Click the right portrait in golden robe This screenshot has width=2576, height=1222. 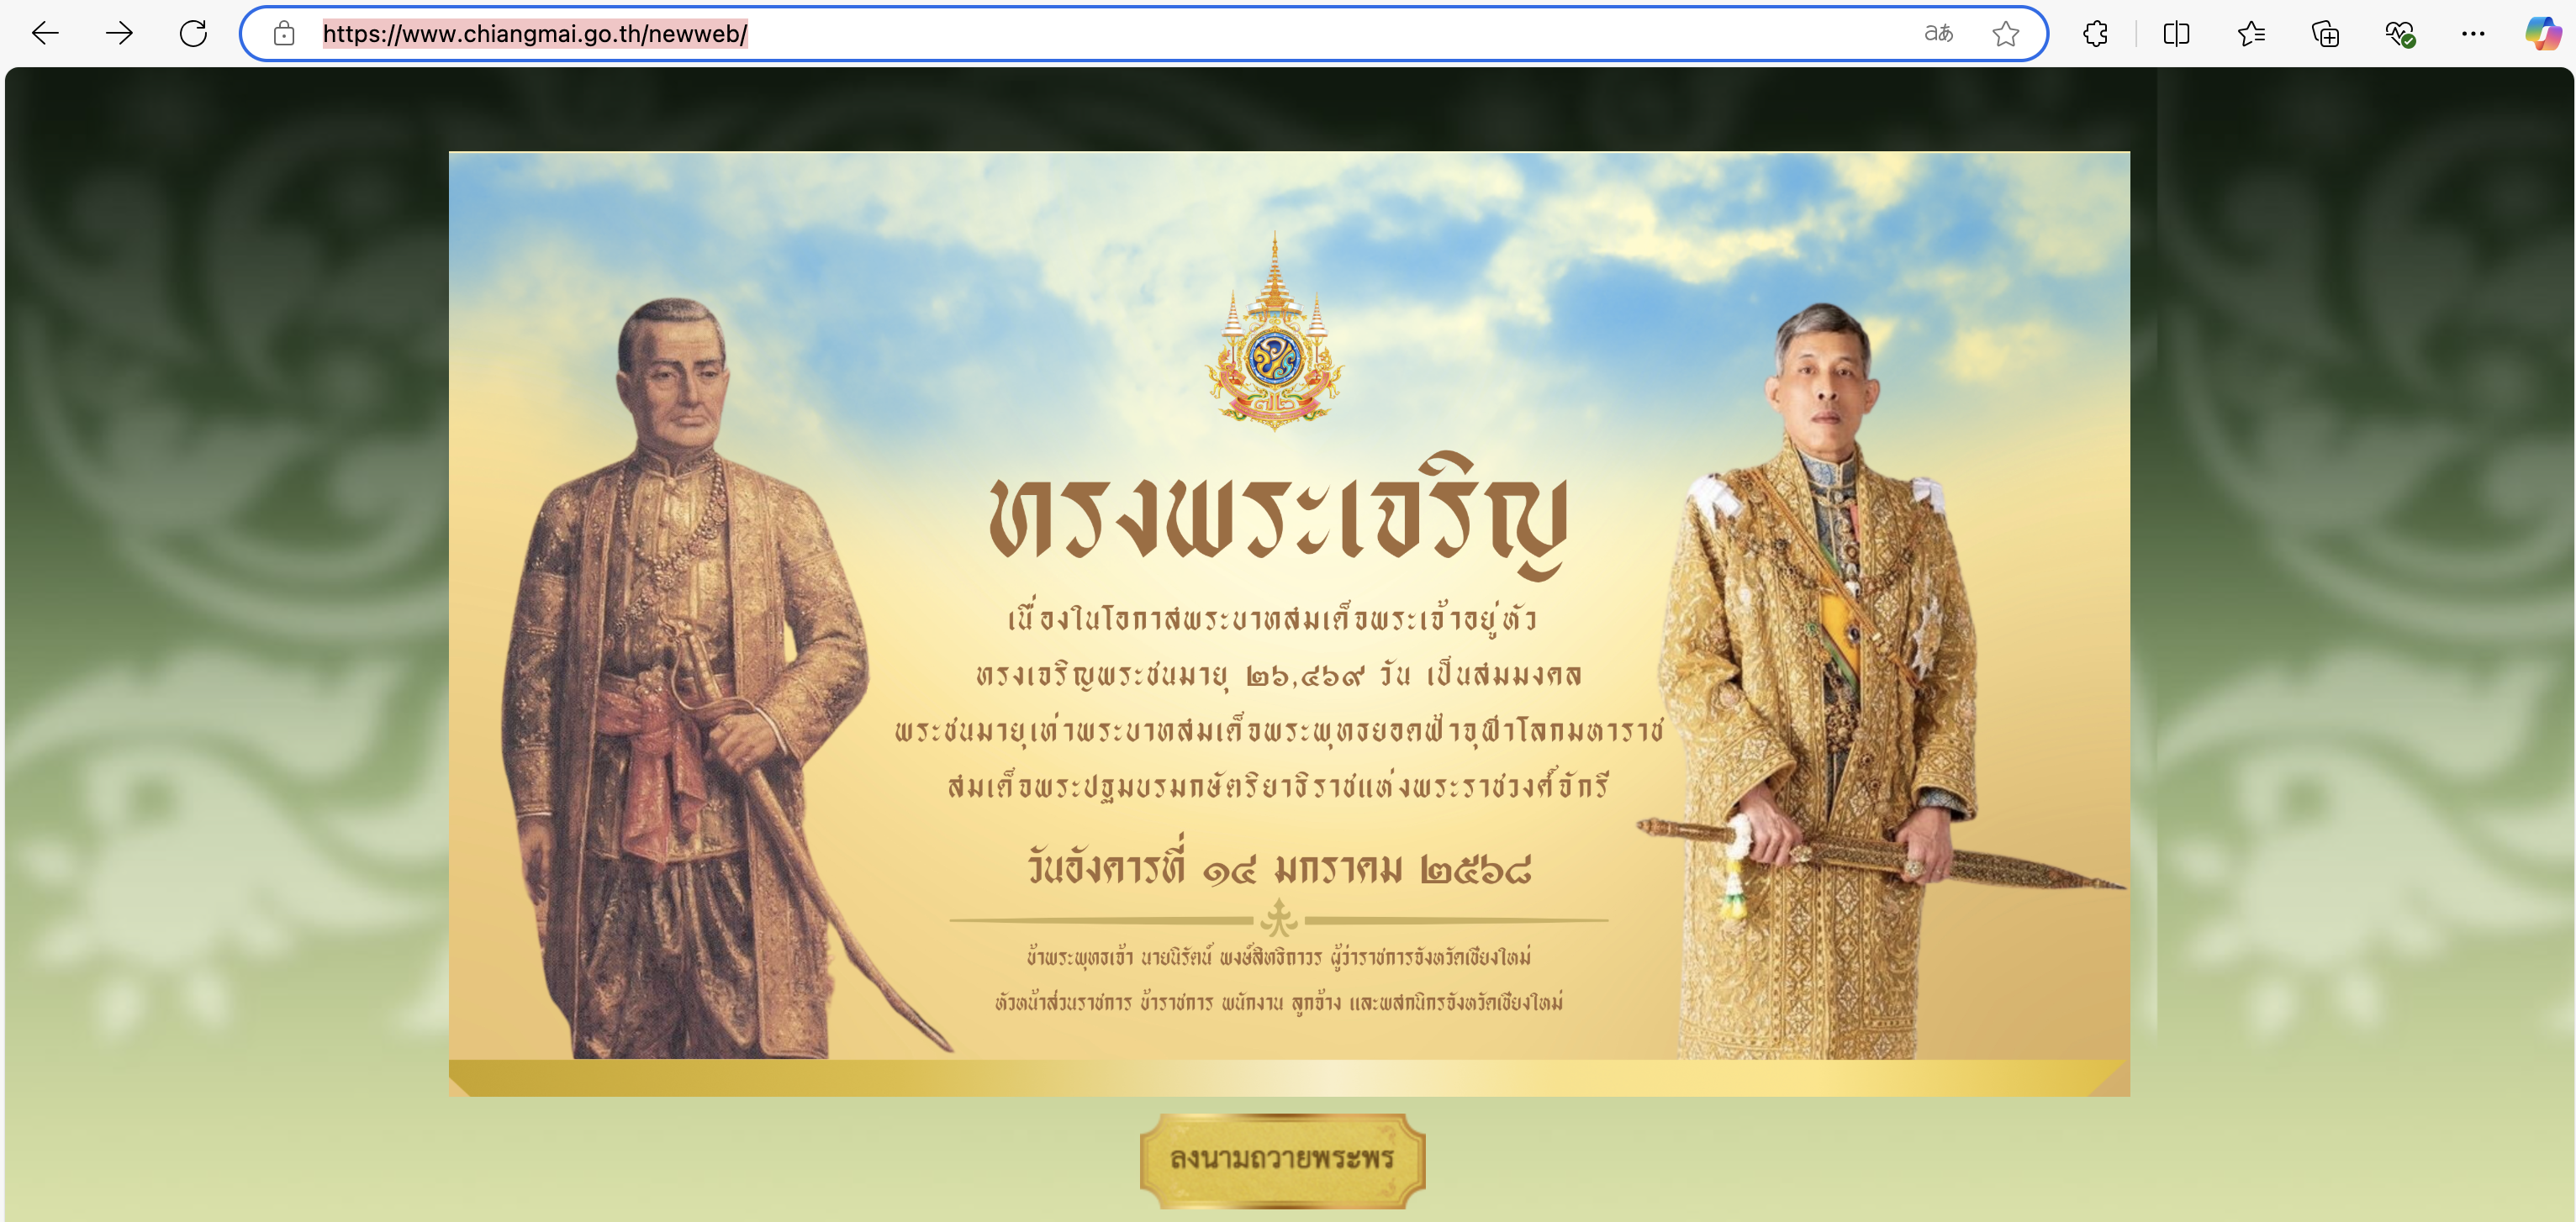(1840, 680)
